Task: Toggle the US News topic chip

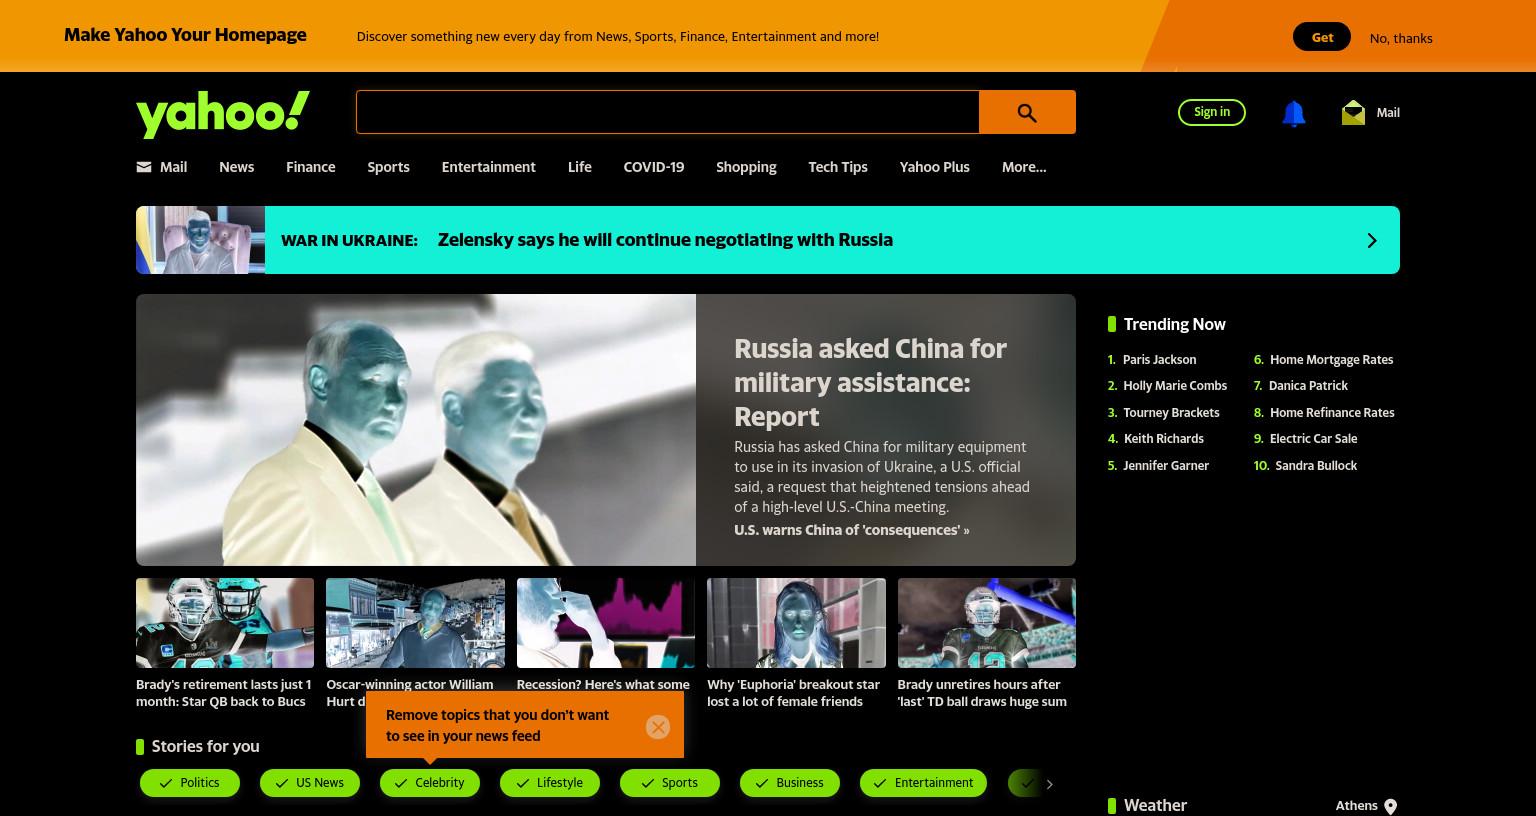Action: click(310, 783)
